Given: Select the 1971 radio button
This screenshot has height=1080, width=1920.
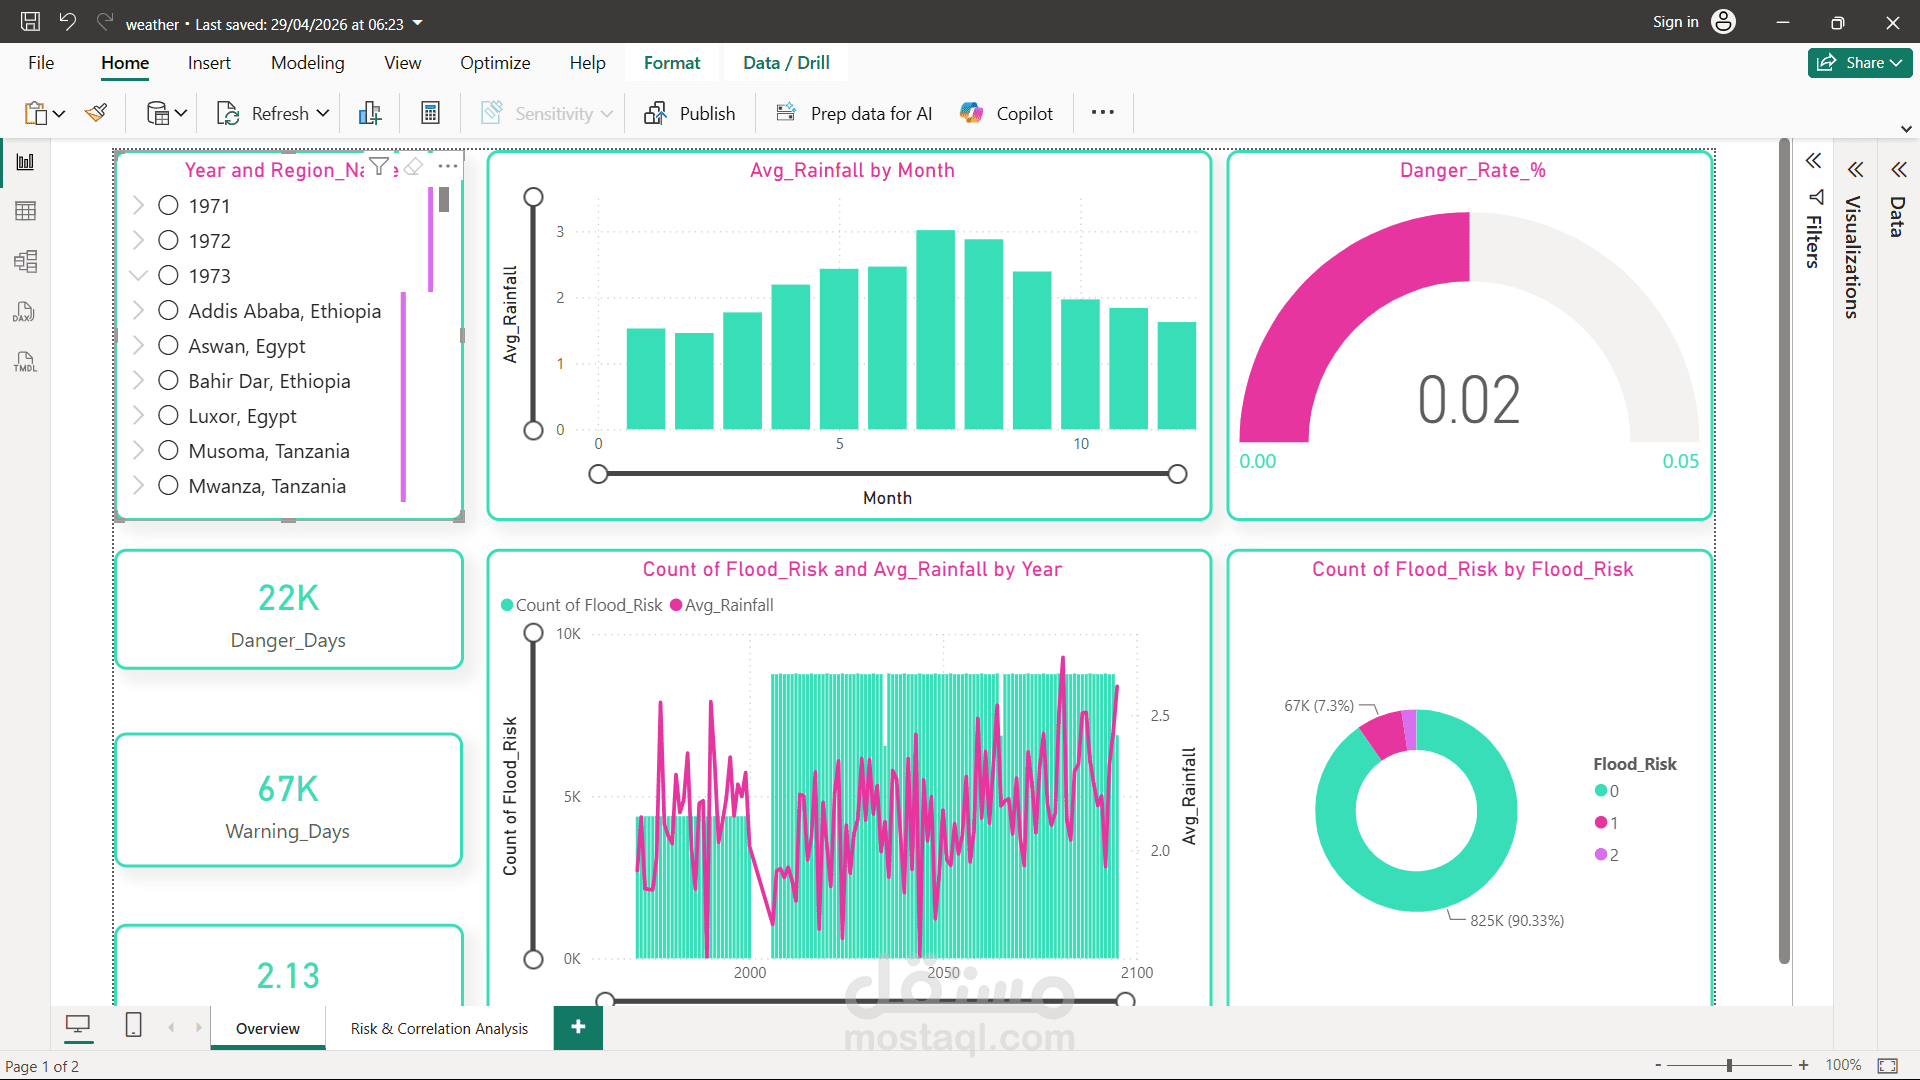Looking at the screenshot, I should click(x=168, y=205).
